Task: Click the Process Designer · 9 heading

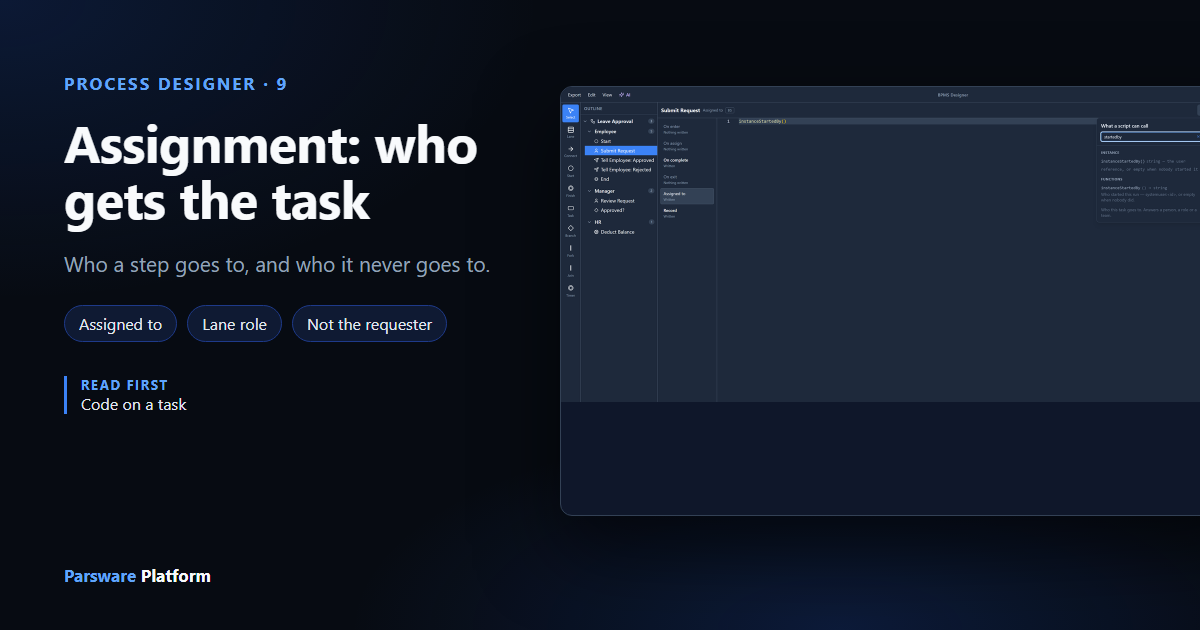Action: point(175,84)
